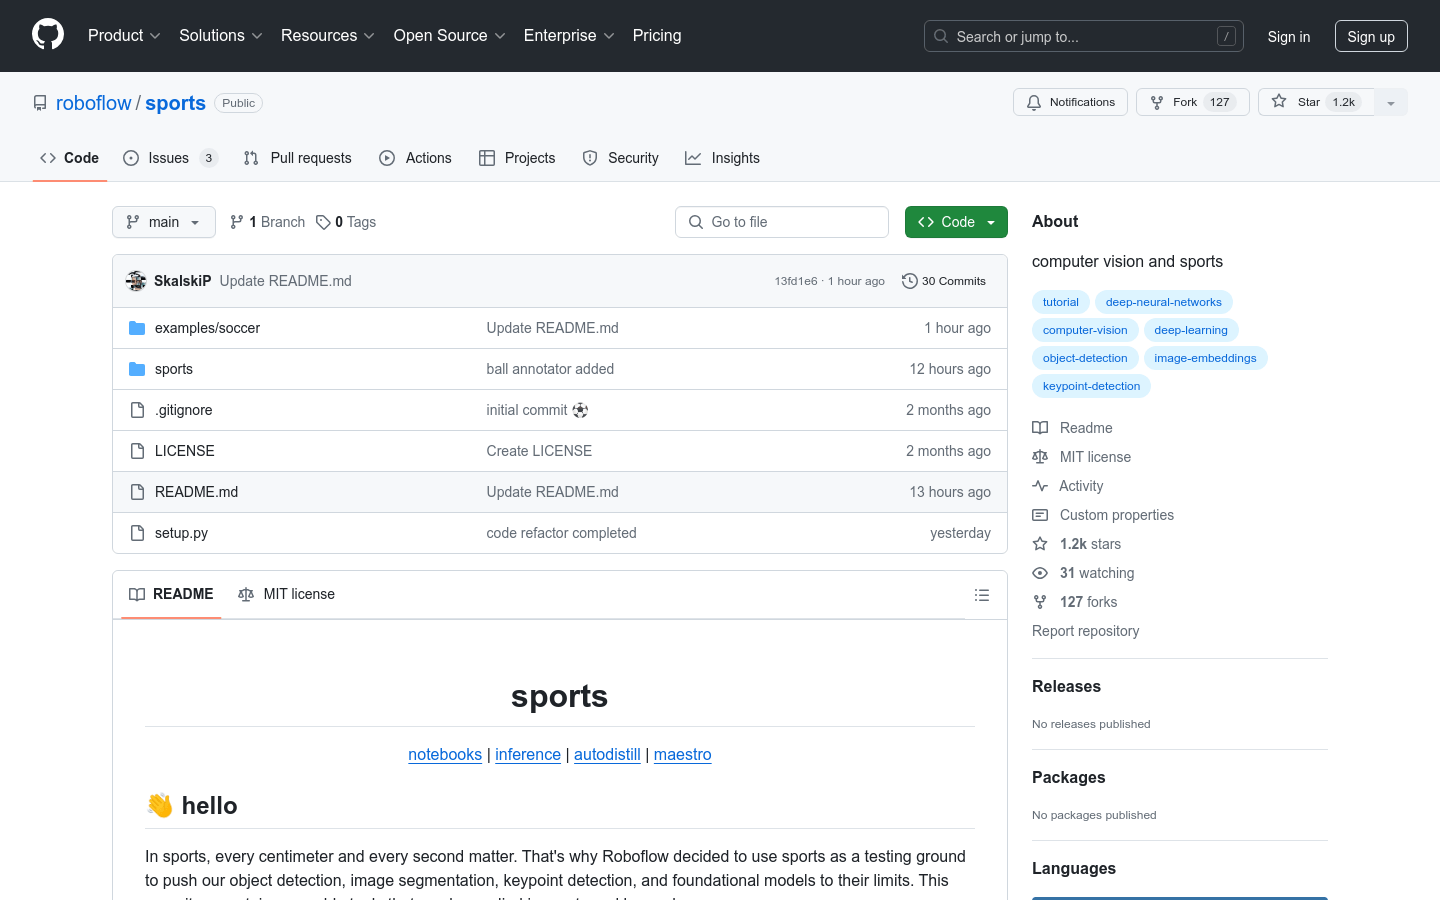Open the Enterprise menu
This screenshot has height=900, width=1440.
(569, 36)
